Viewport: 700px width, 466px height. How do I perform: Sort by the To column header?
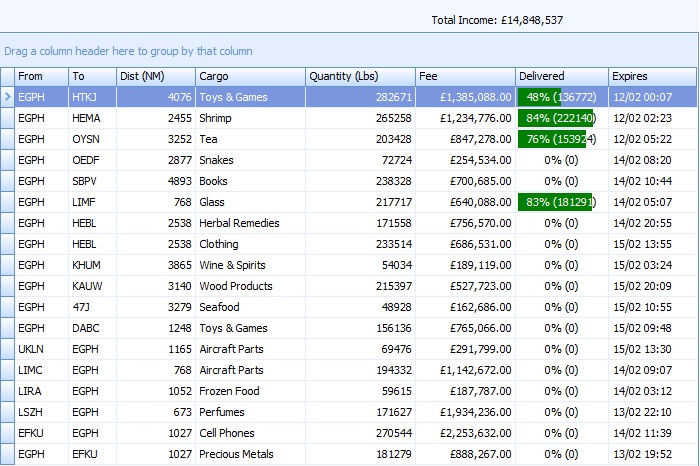point(92,76)
